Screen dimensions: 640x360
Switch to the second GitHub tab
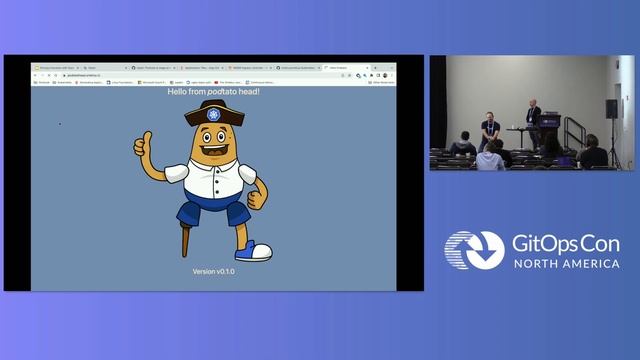(x=298, y=68)
